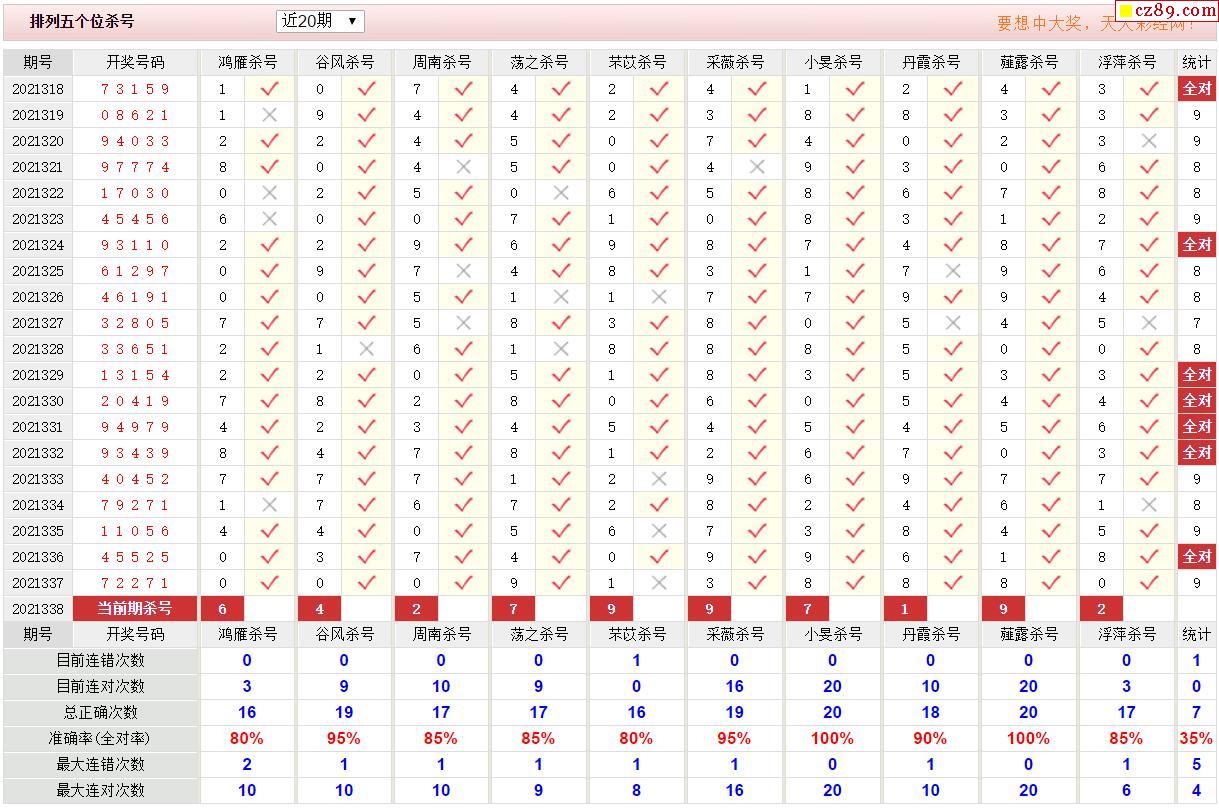Click the X mark for 采薇杀号 in row 2021321
Image resolution: width=1219 pixels, height=809 pixels.
tap(757, 167)
